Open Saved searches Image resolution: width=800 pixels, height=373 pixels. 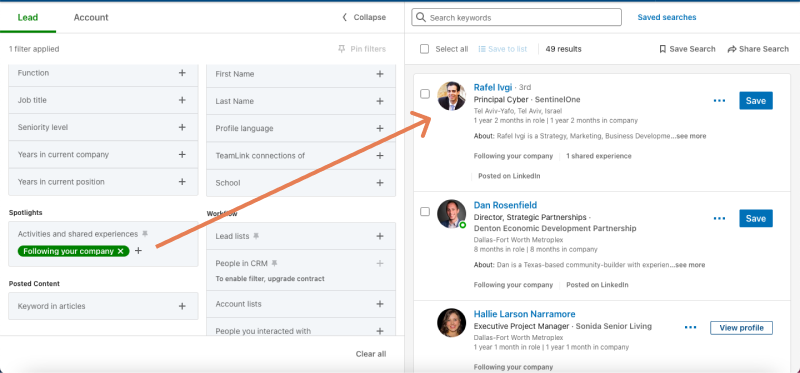point(666,17)
